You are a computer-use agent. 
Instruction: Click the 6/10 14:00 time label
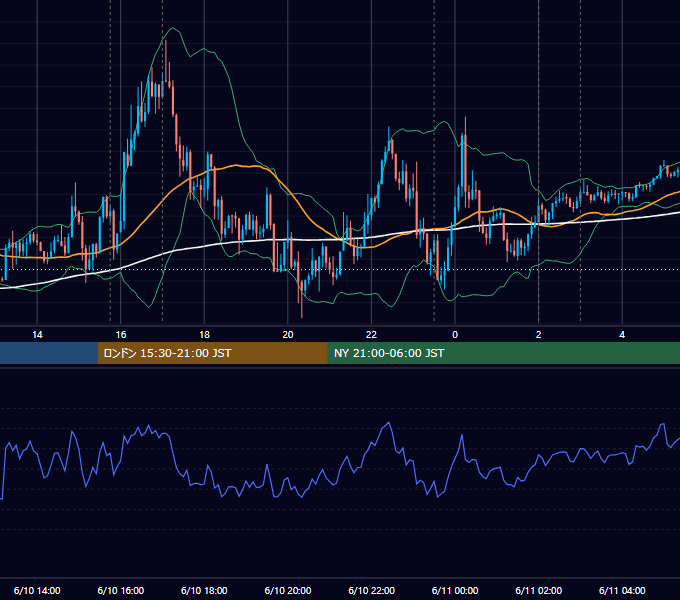click(x=37, y=590)
